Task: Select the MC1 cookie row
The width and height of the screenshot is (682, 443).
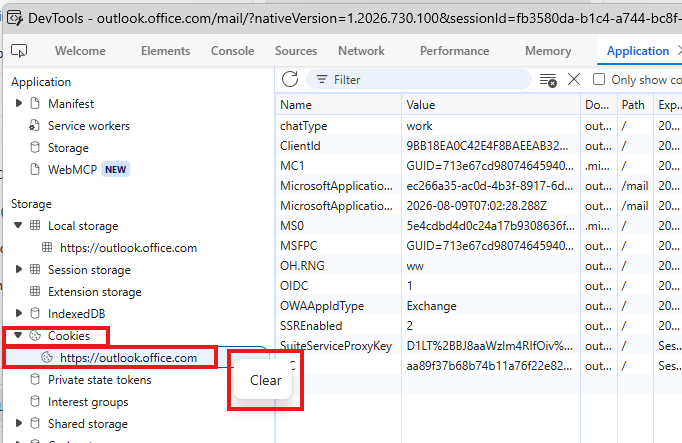Action: coord(478,166)
